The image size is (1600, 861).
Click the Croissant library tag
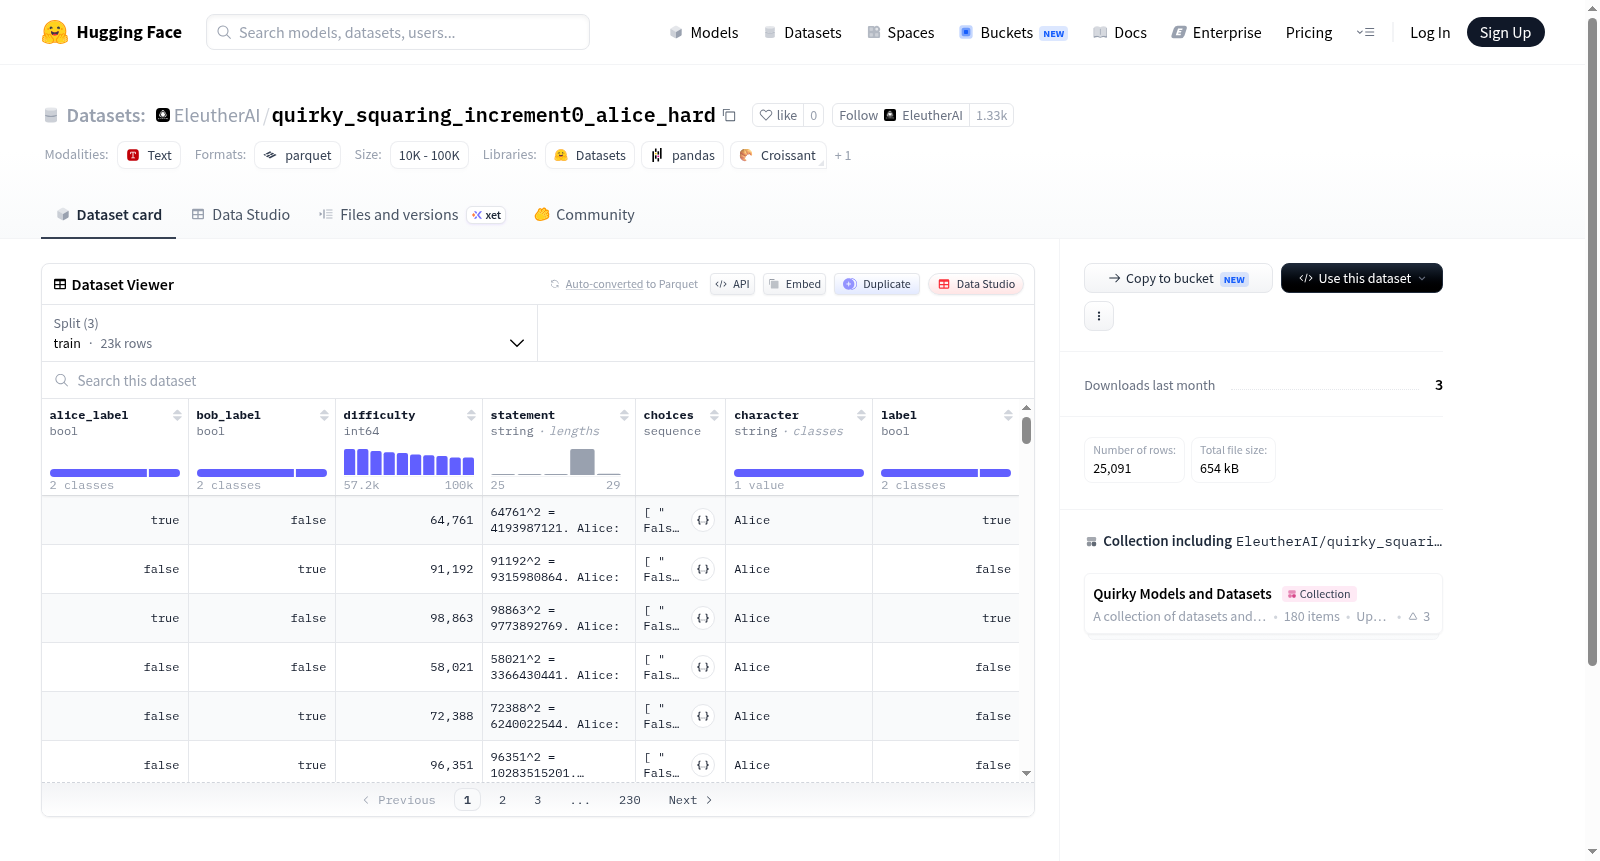coord(778,155)
